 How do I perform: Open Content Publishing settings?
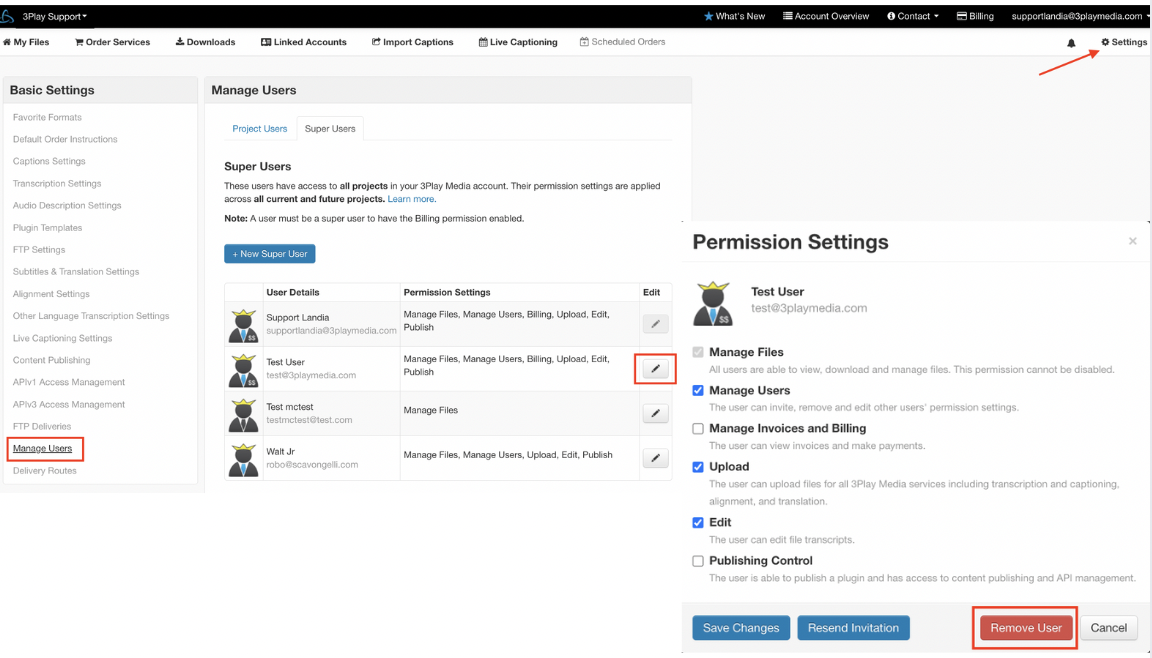51,361
